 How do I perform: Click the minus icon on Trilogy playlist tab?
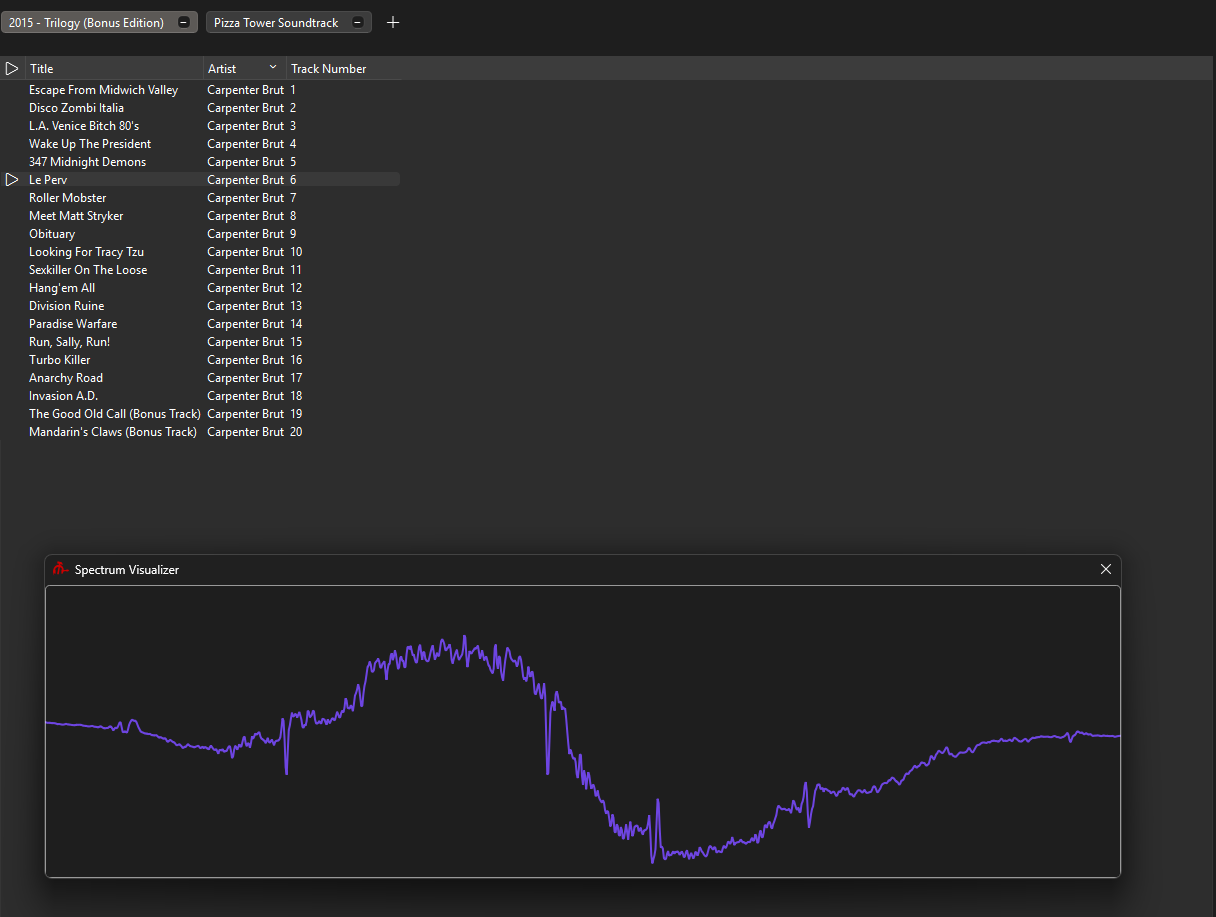[x=183, y=22]
